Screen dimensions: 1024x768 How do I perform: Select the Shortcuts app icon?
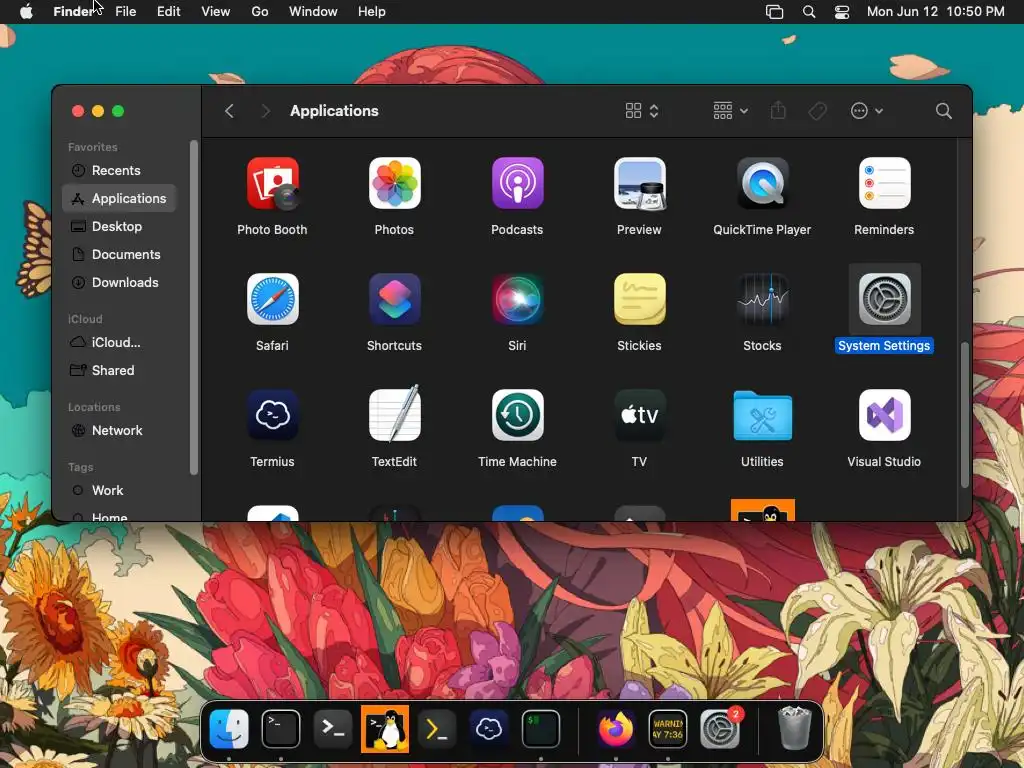394,299
